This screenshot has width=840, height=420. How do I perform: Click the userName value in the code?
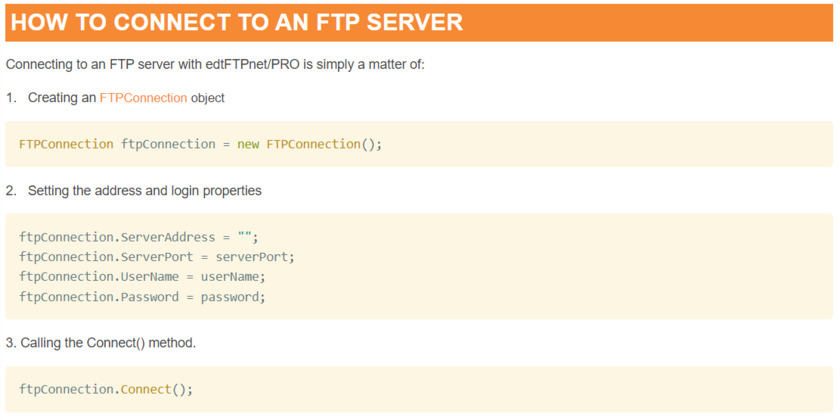[x=230, y=277]
